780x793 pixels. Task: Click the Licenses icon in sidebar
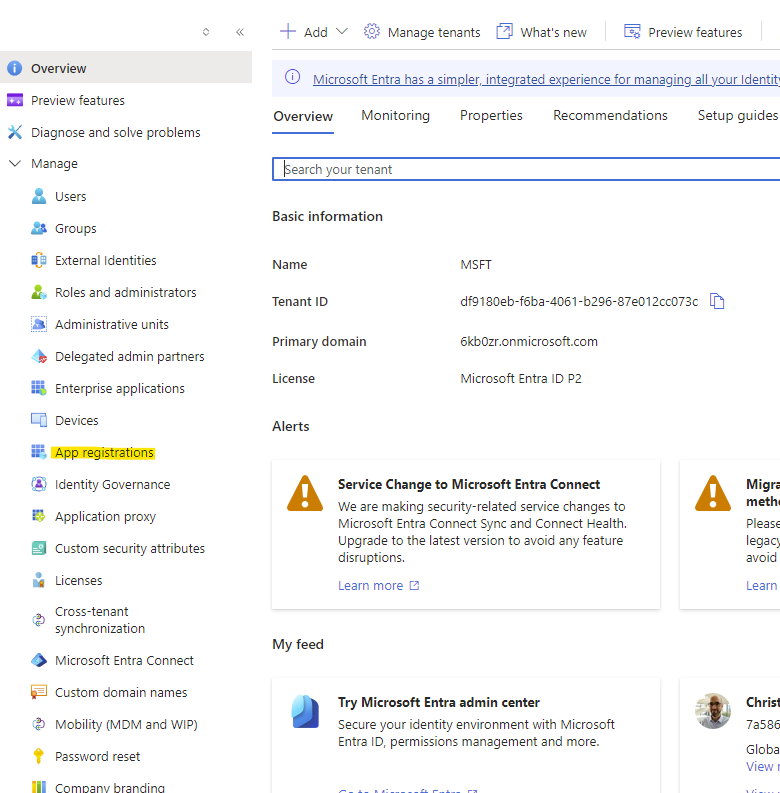coord(39,580)
